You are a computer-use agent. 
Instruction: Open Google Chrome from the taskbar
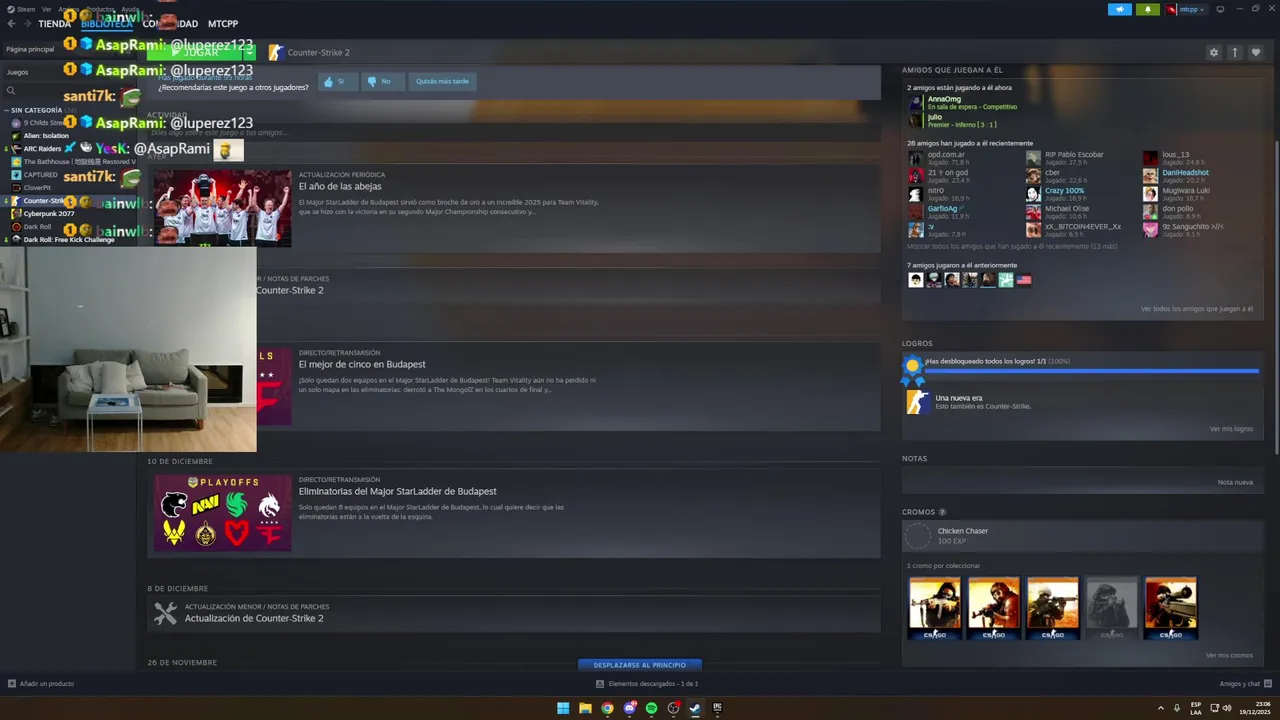[x=607, y=708]
